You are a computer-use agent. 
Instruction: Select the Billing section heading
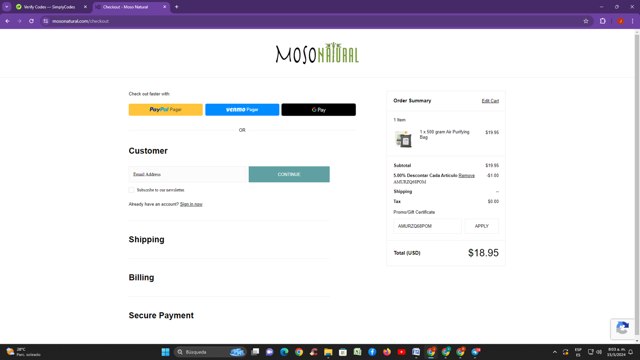(141, 278)
